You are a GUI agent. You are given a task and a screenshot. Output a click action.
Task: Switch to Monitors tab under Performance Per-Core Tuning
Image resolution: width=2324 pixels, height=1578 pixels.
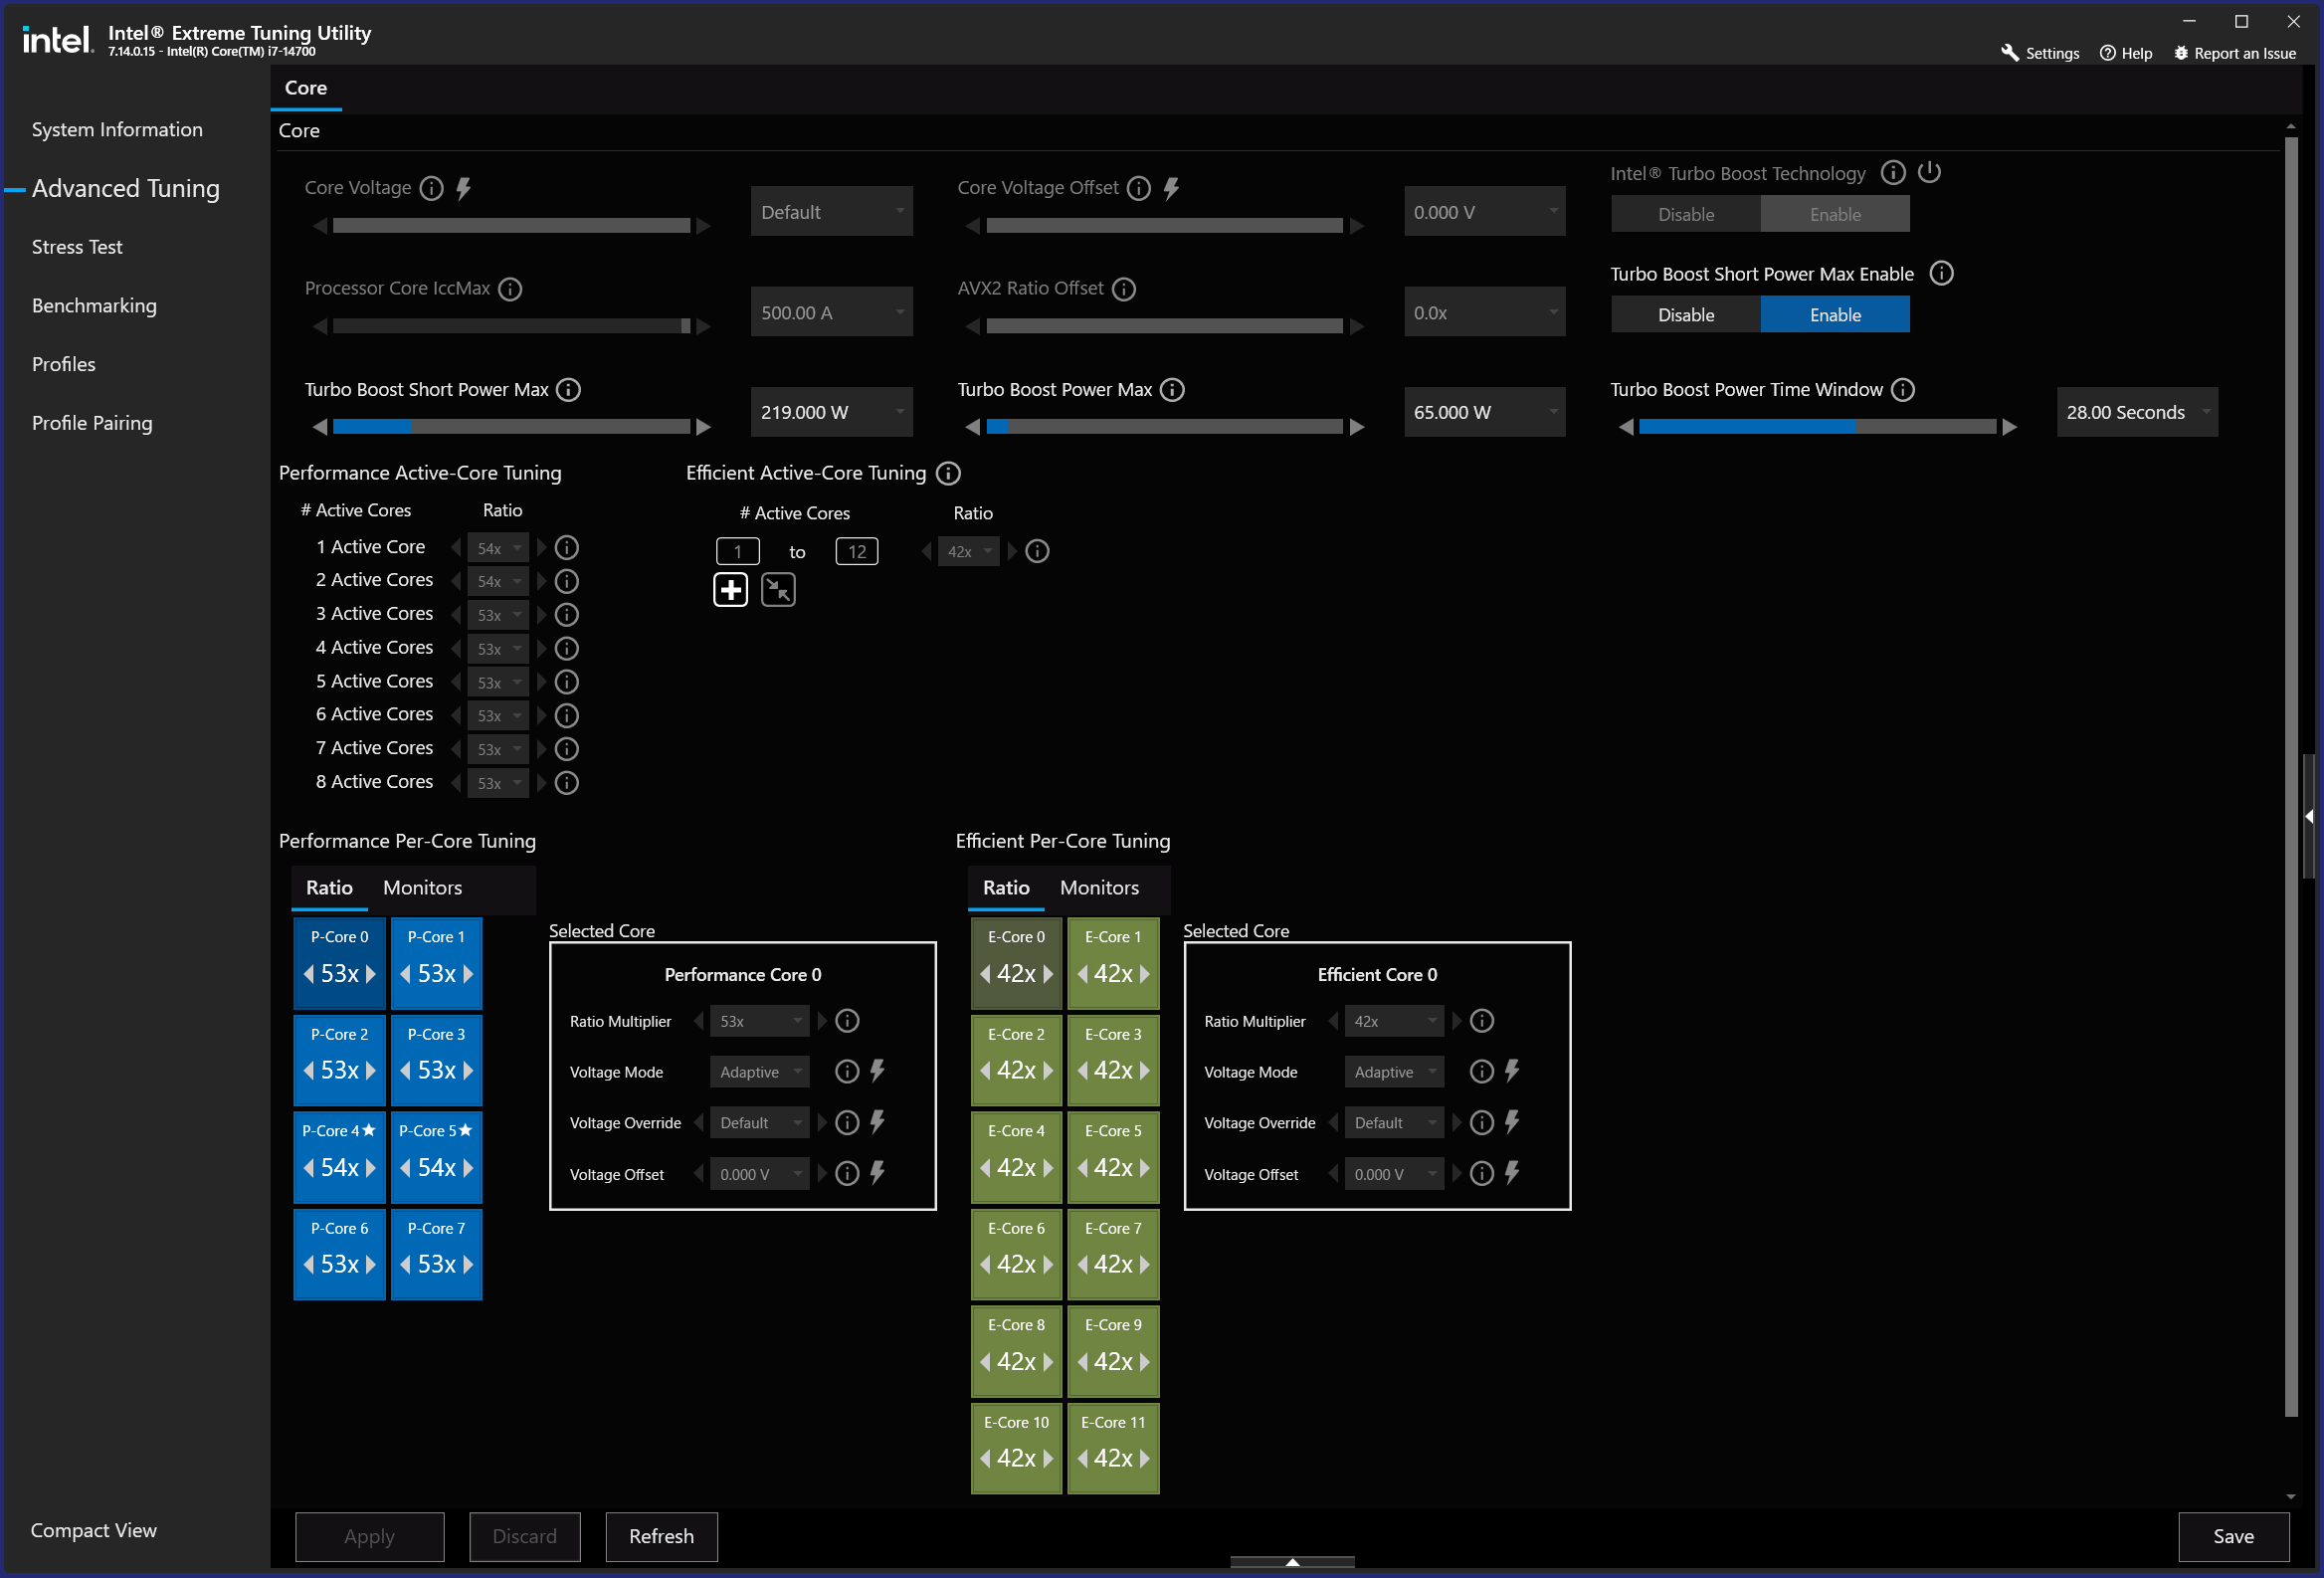point(422,887)
